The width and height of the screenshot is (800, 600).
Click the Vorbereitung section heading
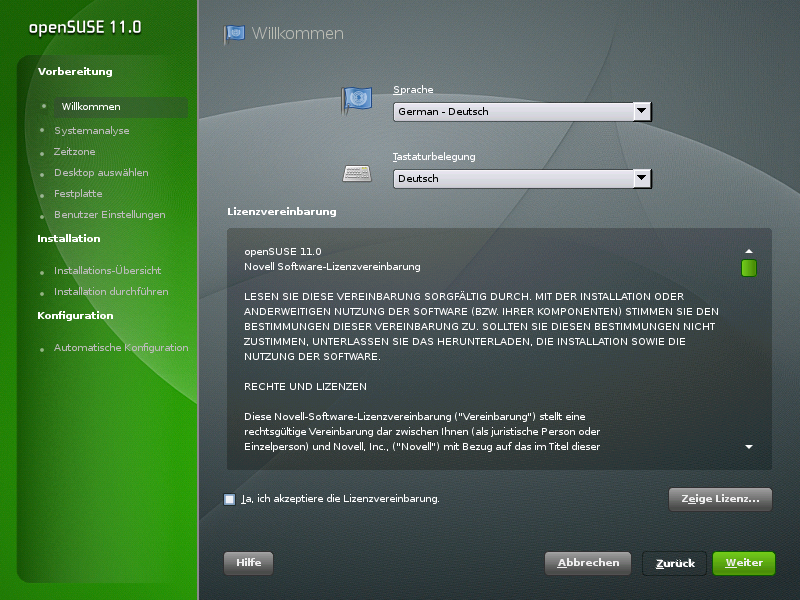pyautogui.click(x=75, y=71)
